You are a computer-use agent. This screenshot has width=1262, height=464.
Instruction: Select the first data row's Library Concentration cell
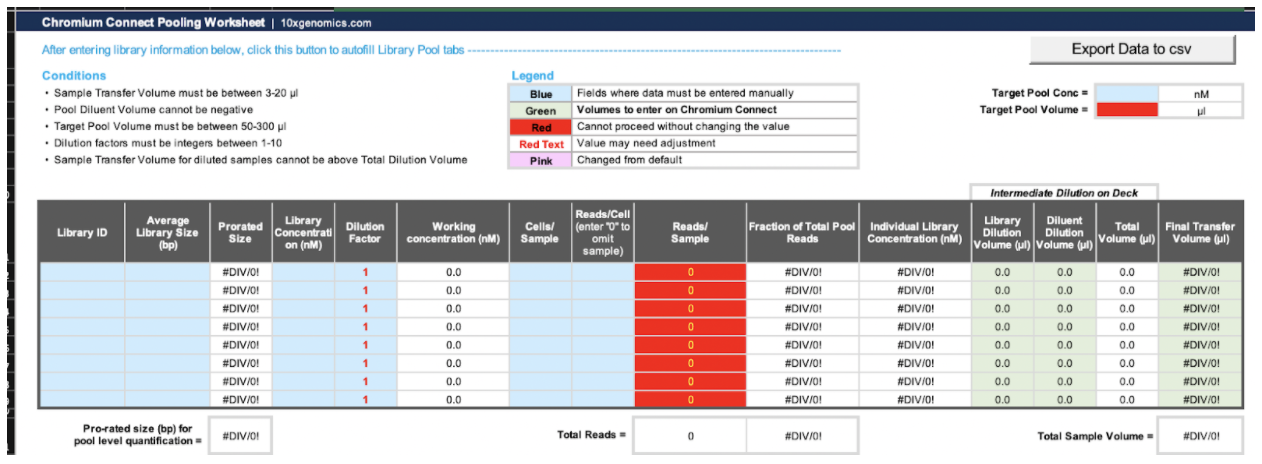(x=303, y=272)
